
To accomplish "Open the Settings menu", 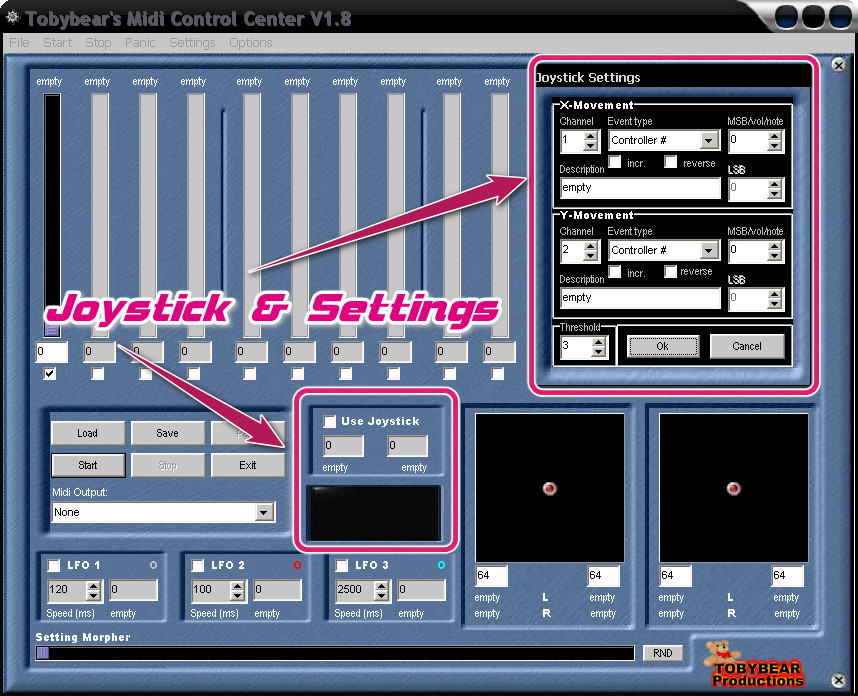I will (192, 43).
